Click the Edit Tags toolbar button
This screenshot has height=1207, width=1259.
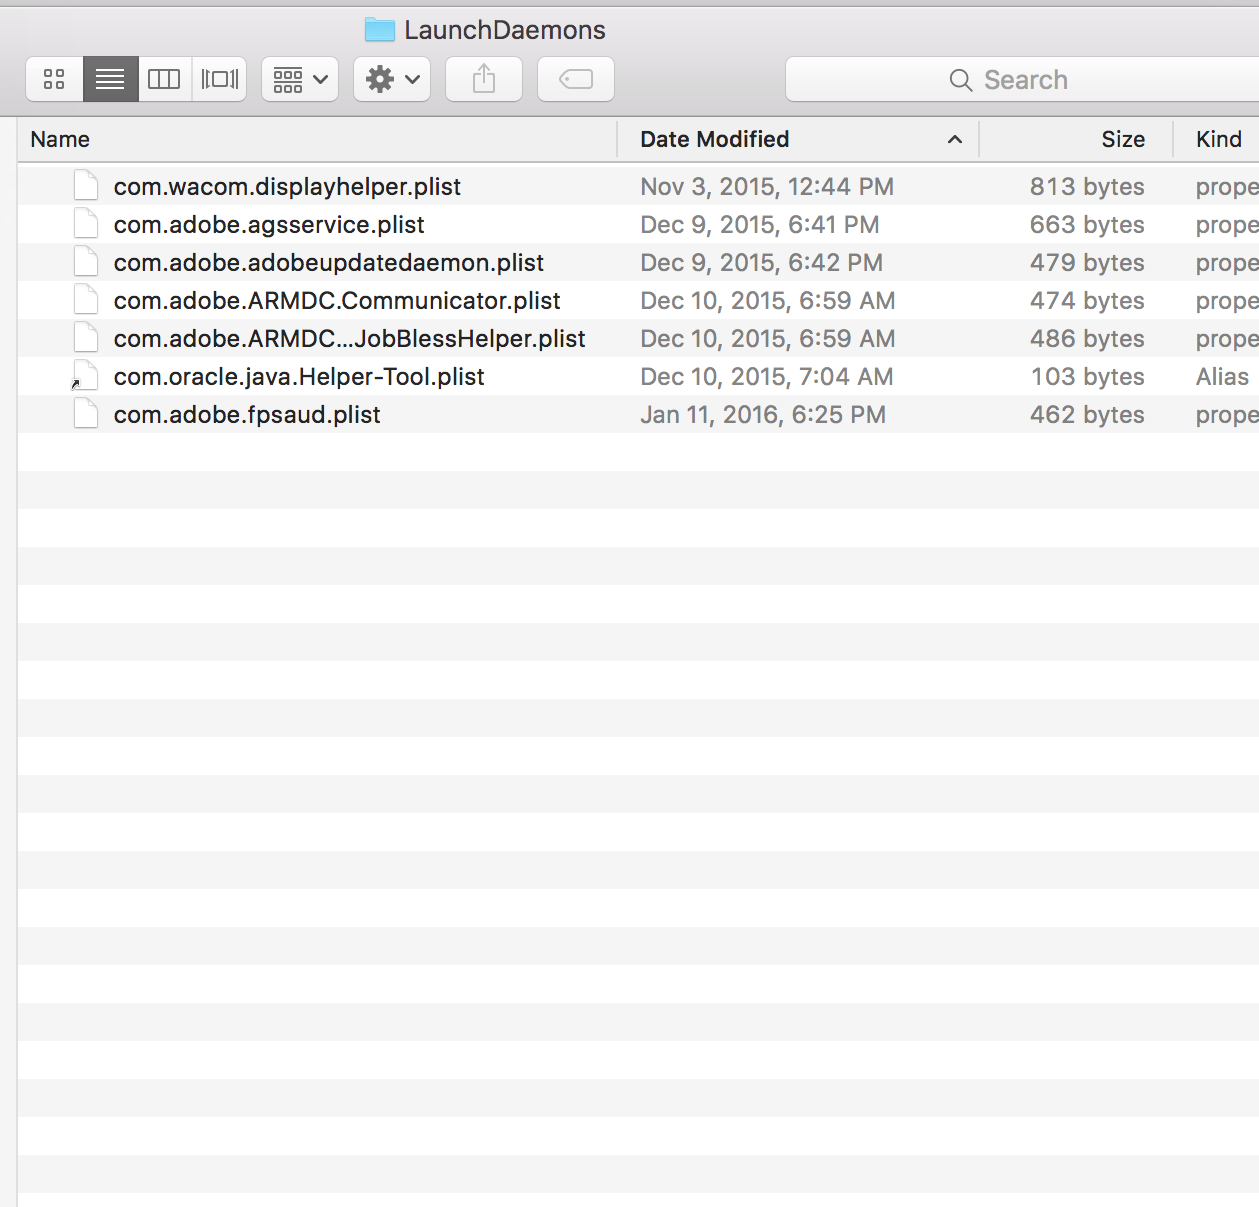tap(576, 79)
